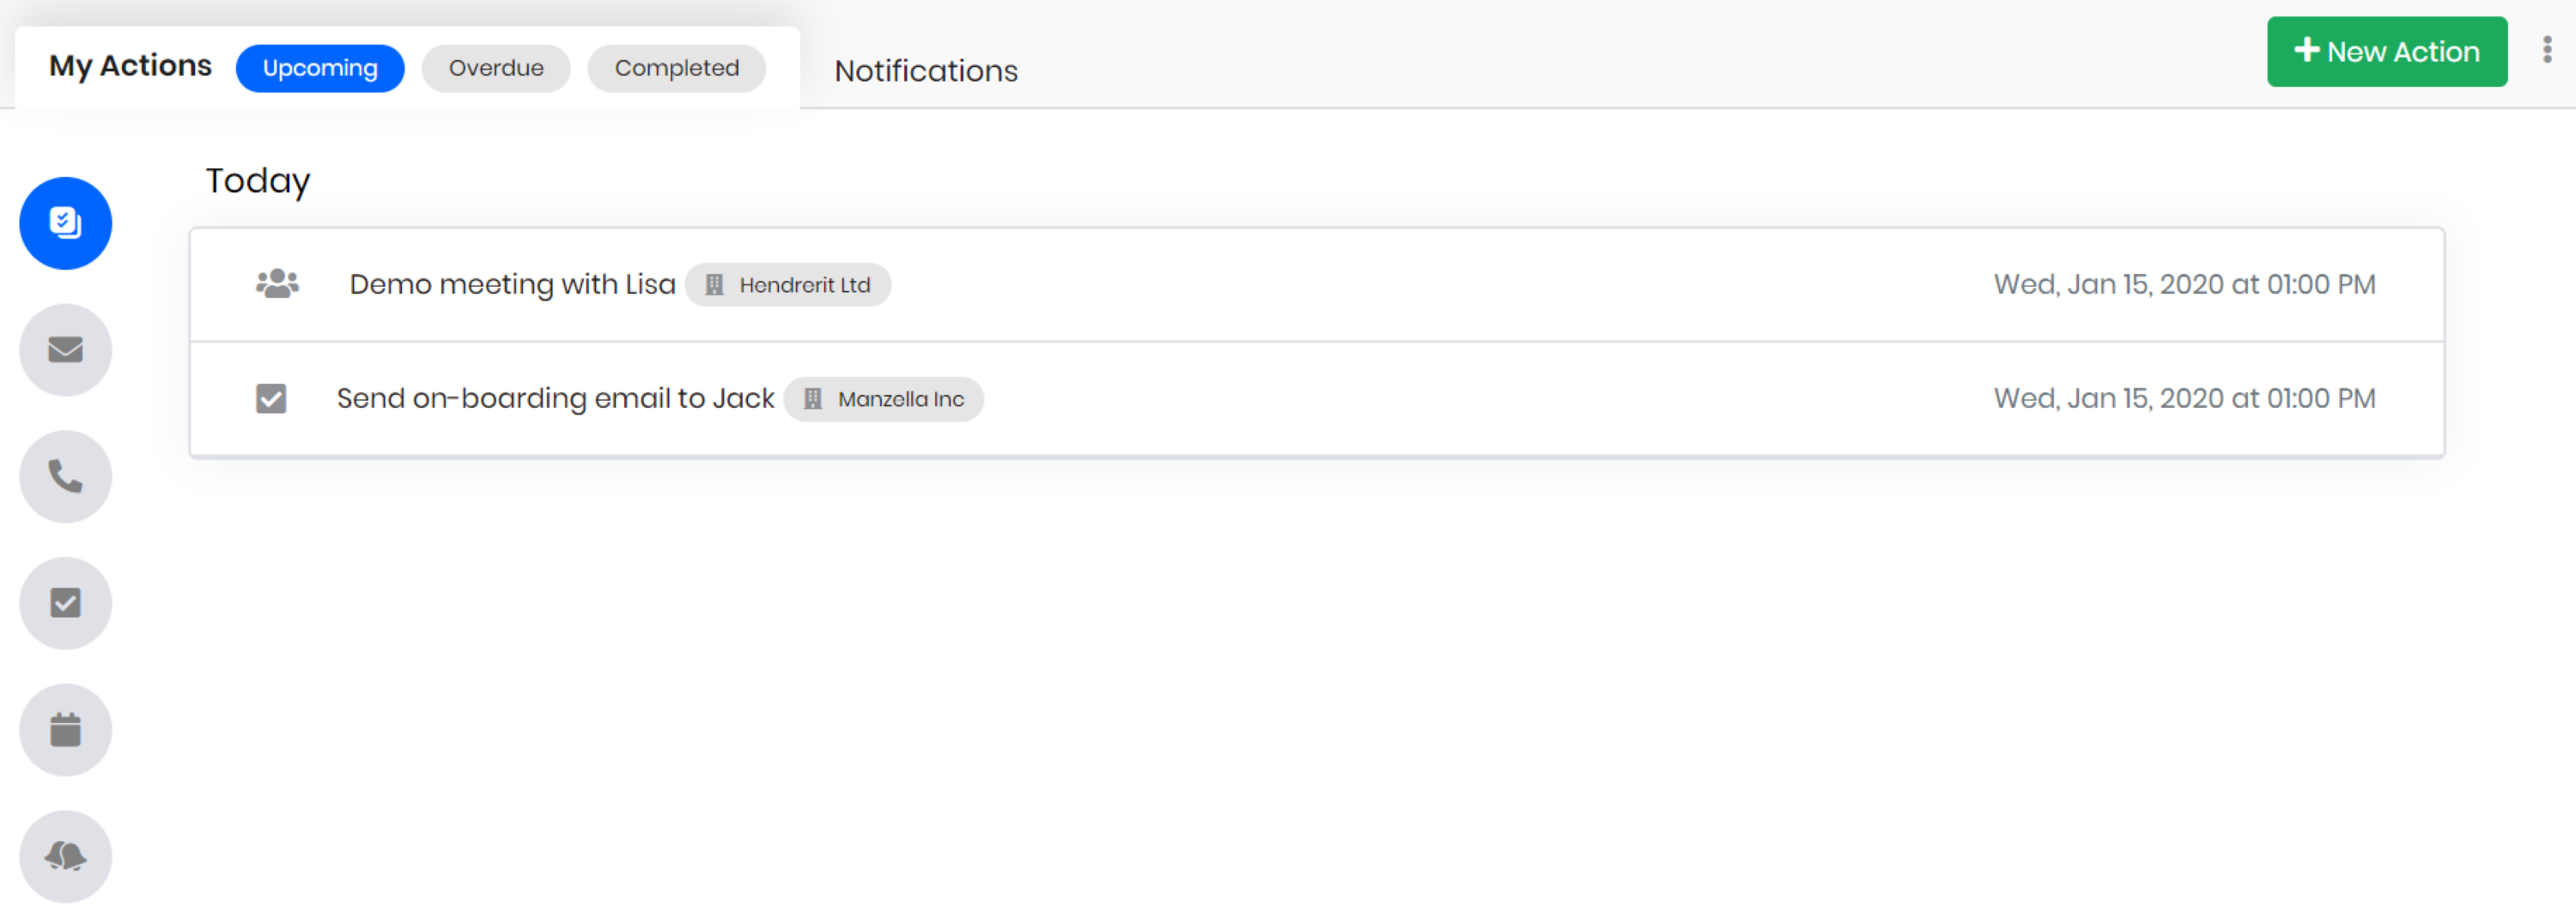Filter actions by task checkmark icon
The height and width of the screenshot is (919, 2576).
(66, 603)
